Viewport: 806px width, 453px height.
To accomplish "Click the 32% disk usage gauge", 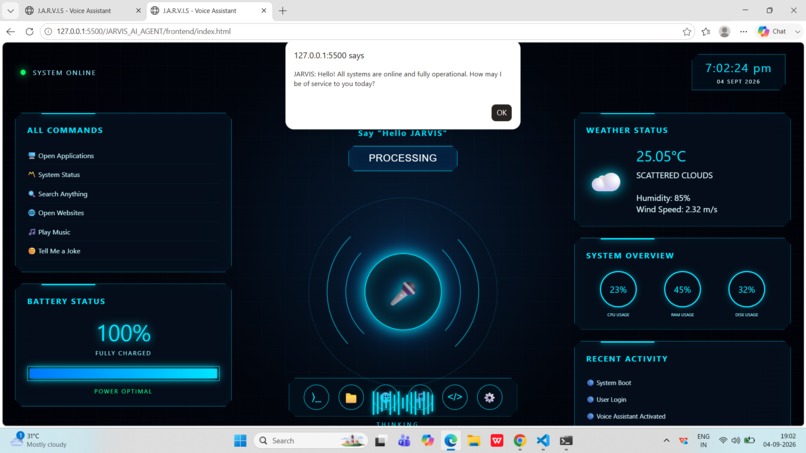I will point(746,289).
